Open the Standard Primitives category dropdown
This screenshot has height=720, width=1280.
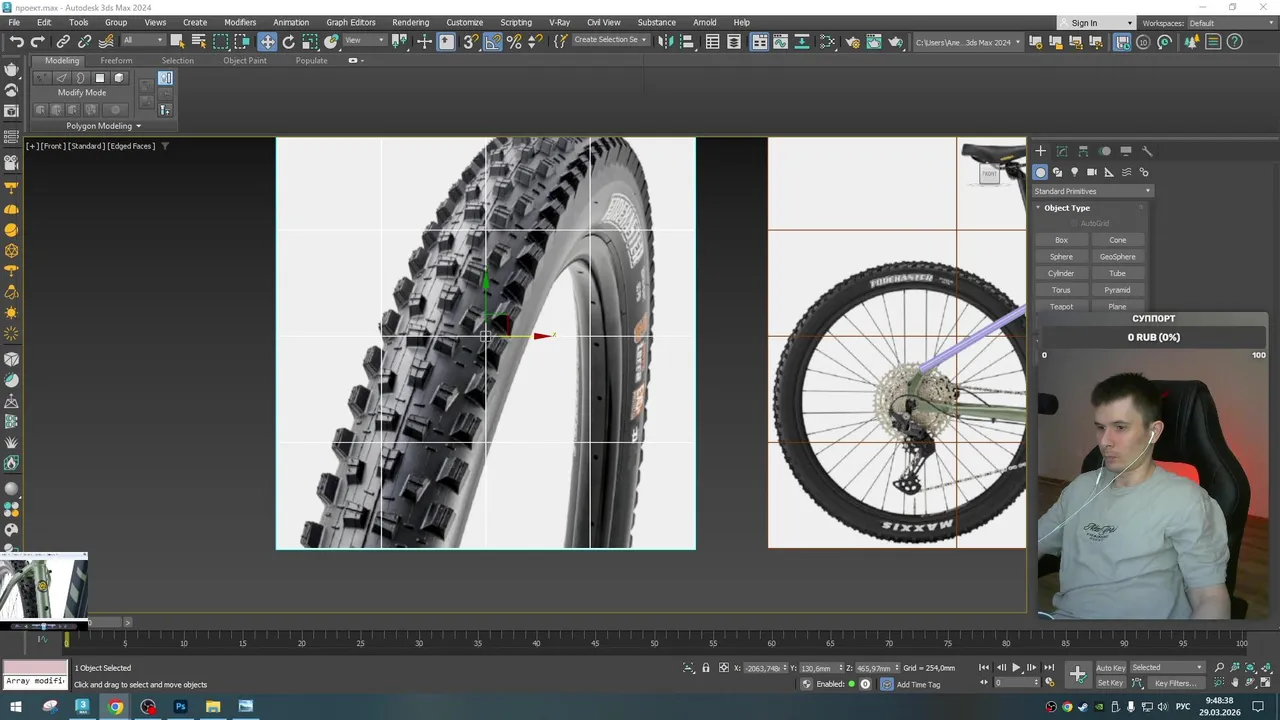(1092, 191)
